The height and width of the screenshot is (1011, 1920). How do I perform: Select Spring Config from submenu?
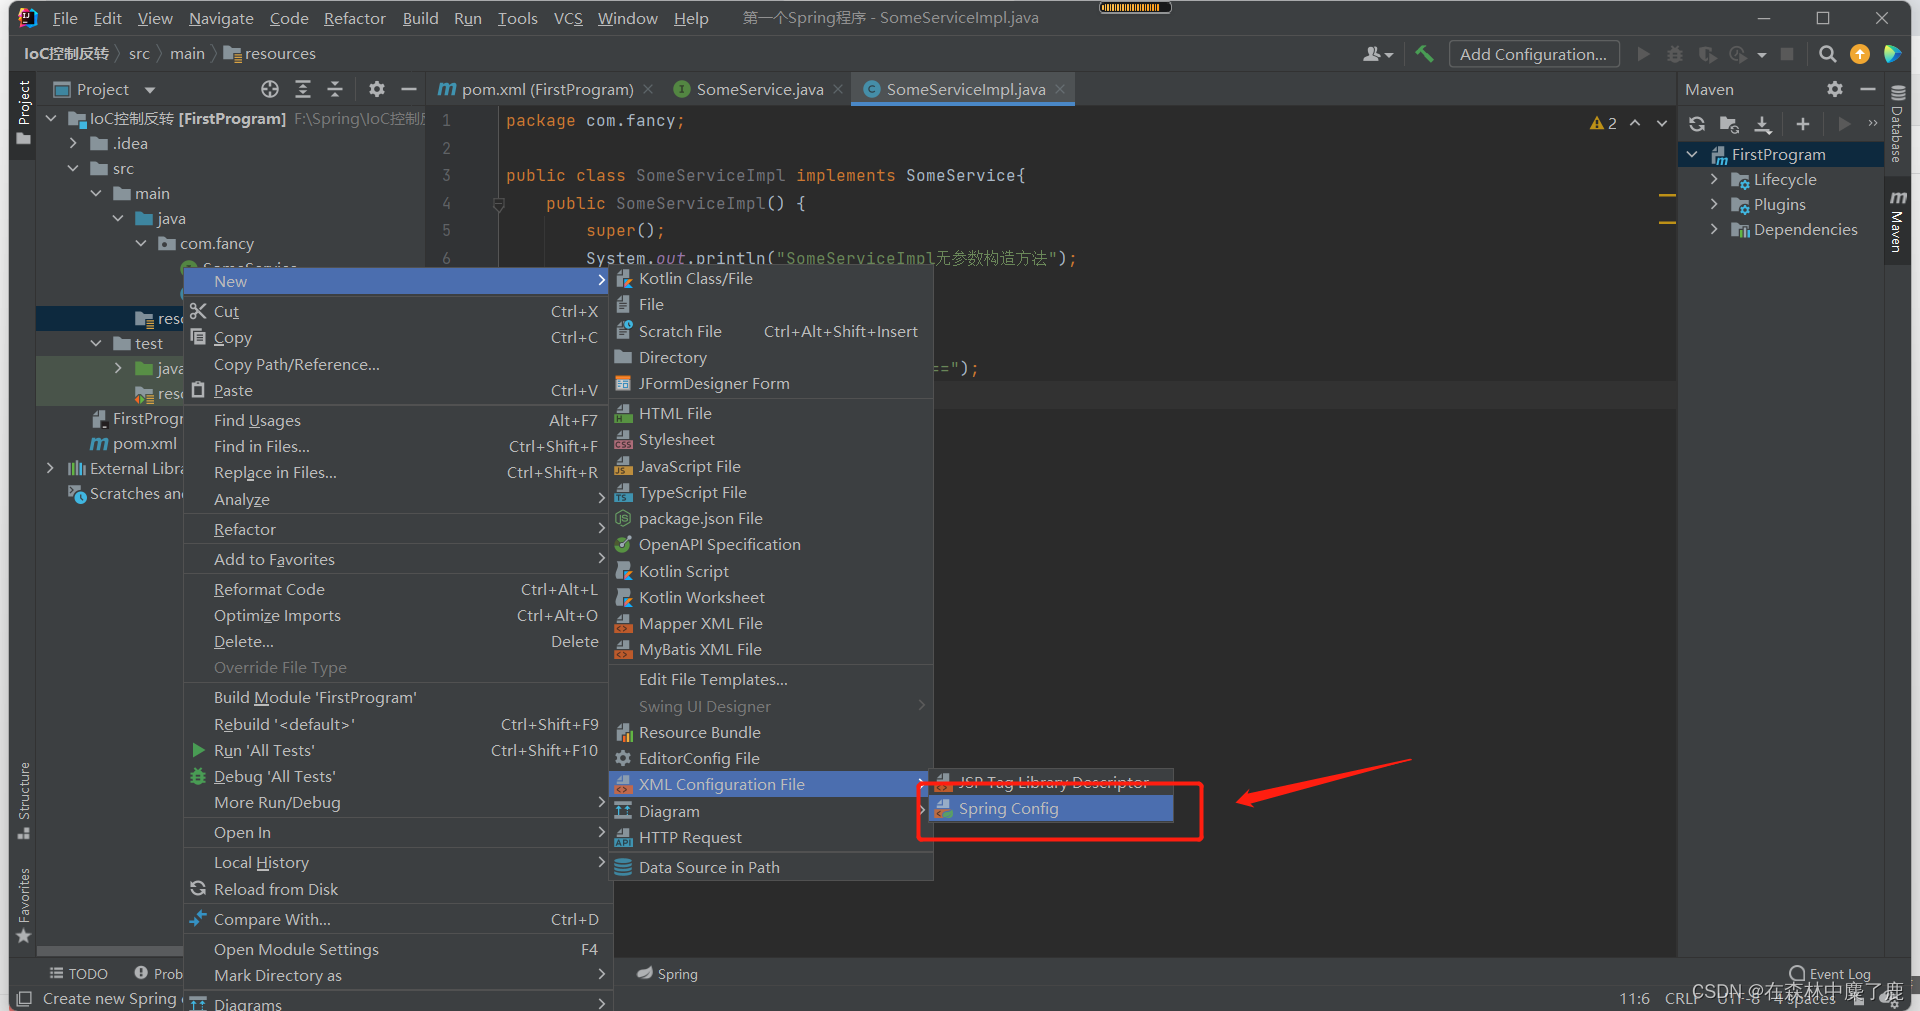click(1051, 808)
